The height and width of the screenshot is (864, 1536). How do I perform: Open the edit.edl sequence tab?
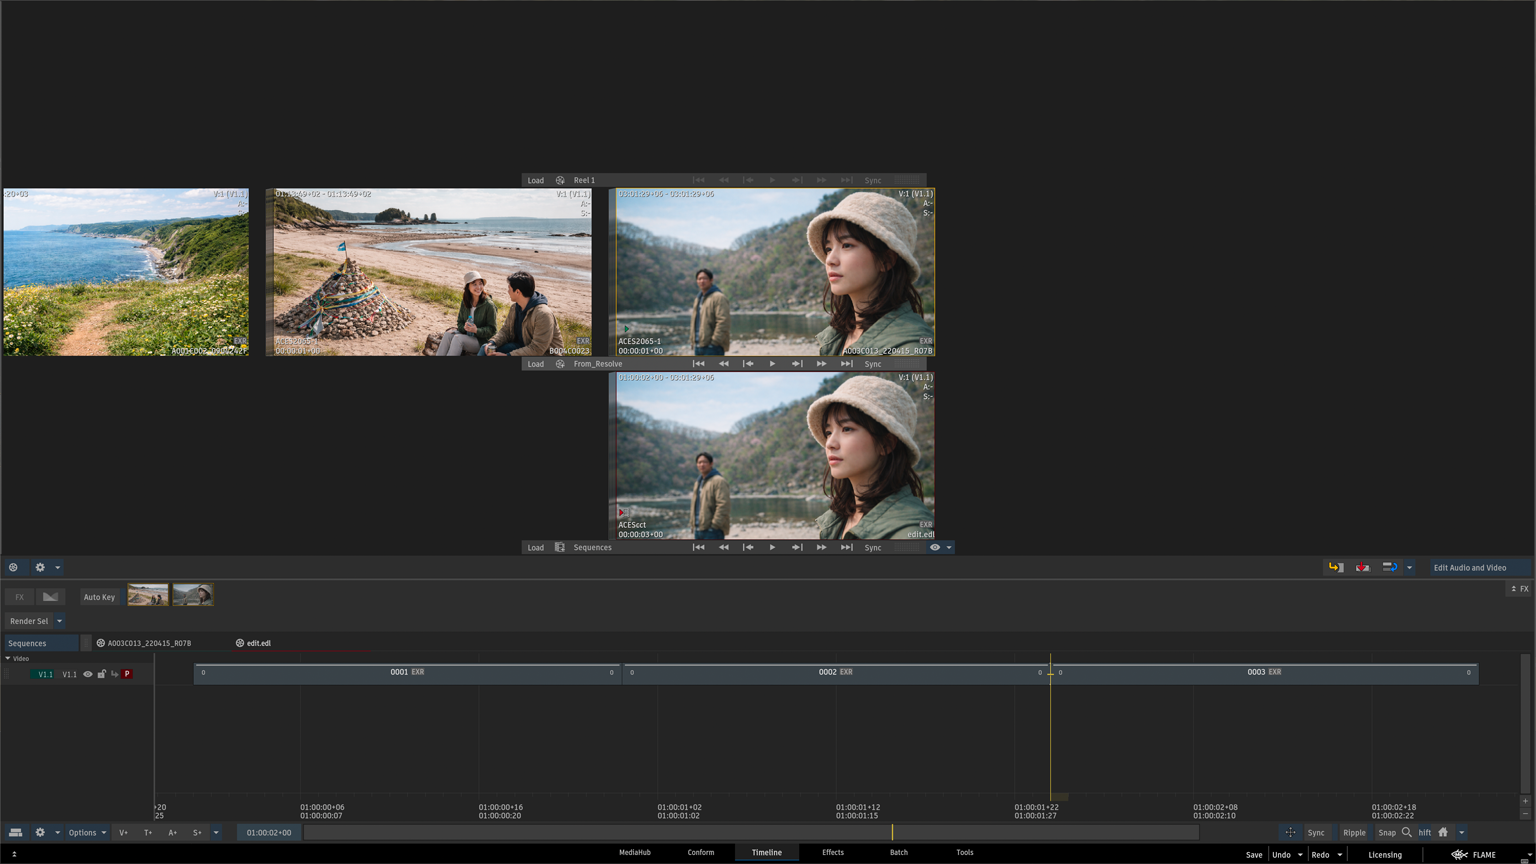tap(258, 643)
